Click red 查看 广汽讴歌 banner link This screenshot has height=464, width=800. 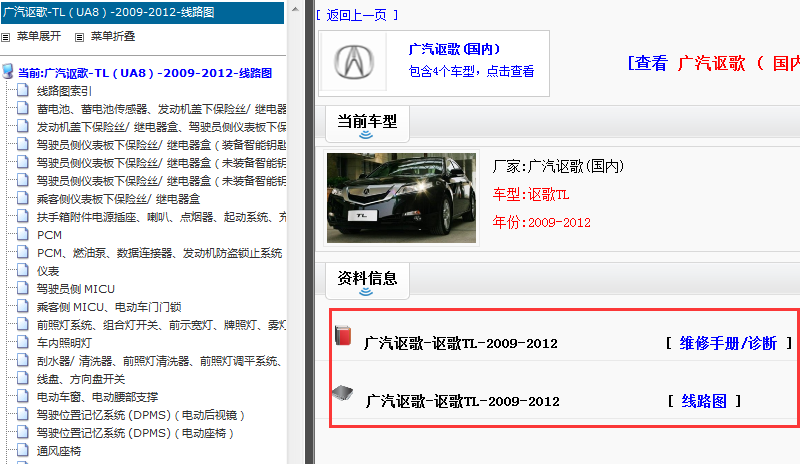[x=714, y=63]
